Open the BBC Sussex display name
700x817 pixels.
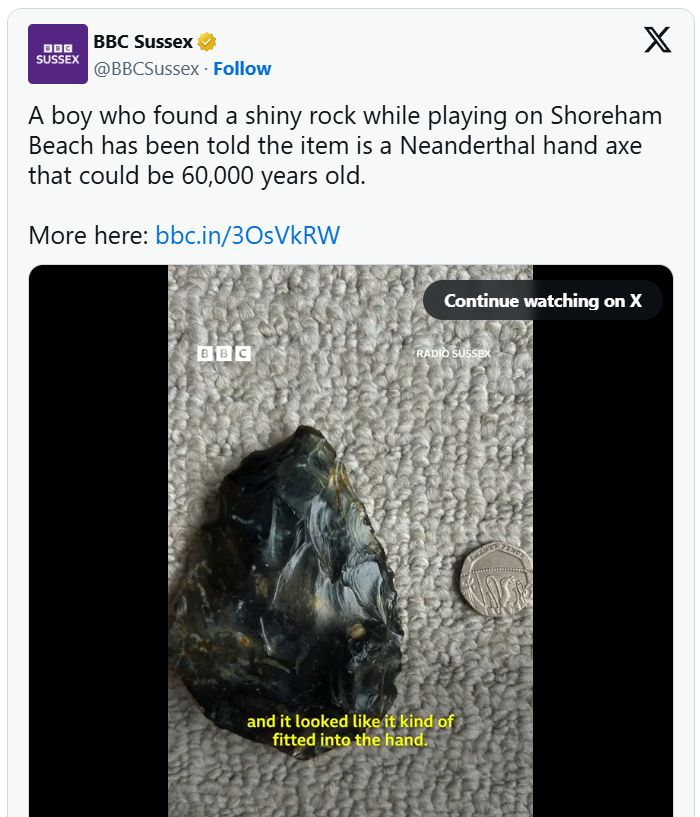(143, 42)
